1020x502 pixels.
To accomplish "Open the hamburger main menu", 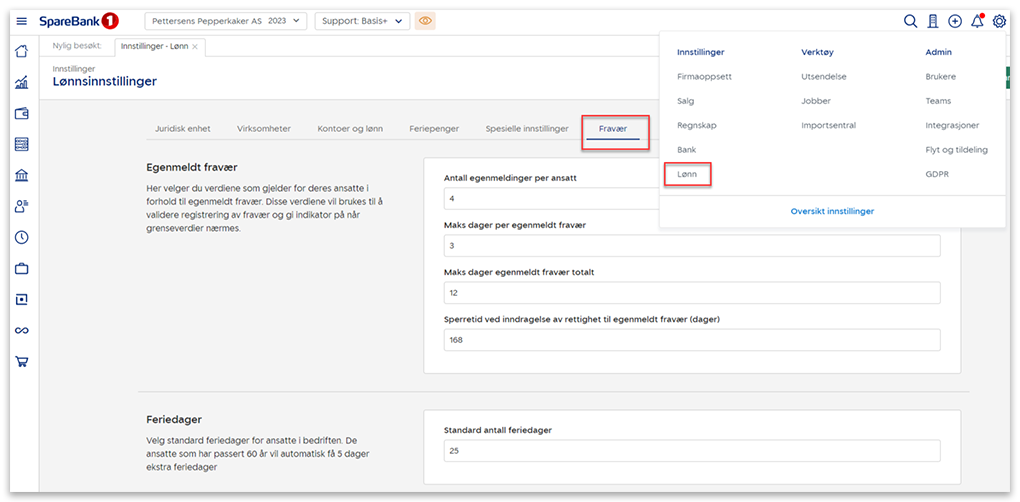I will pyautogui.click(x=21, y=21).
